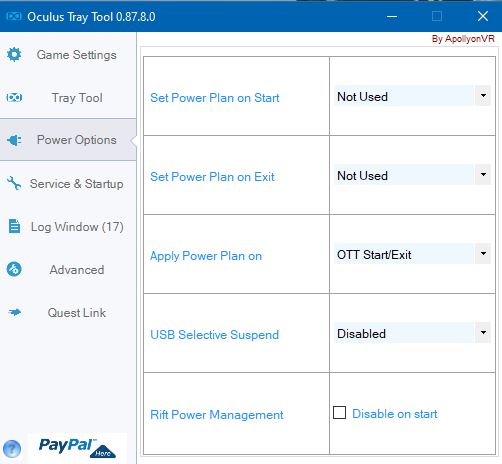The image size is (502, 464).
Task: Open help with the question mark icon
Action: coord(12,449)
